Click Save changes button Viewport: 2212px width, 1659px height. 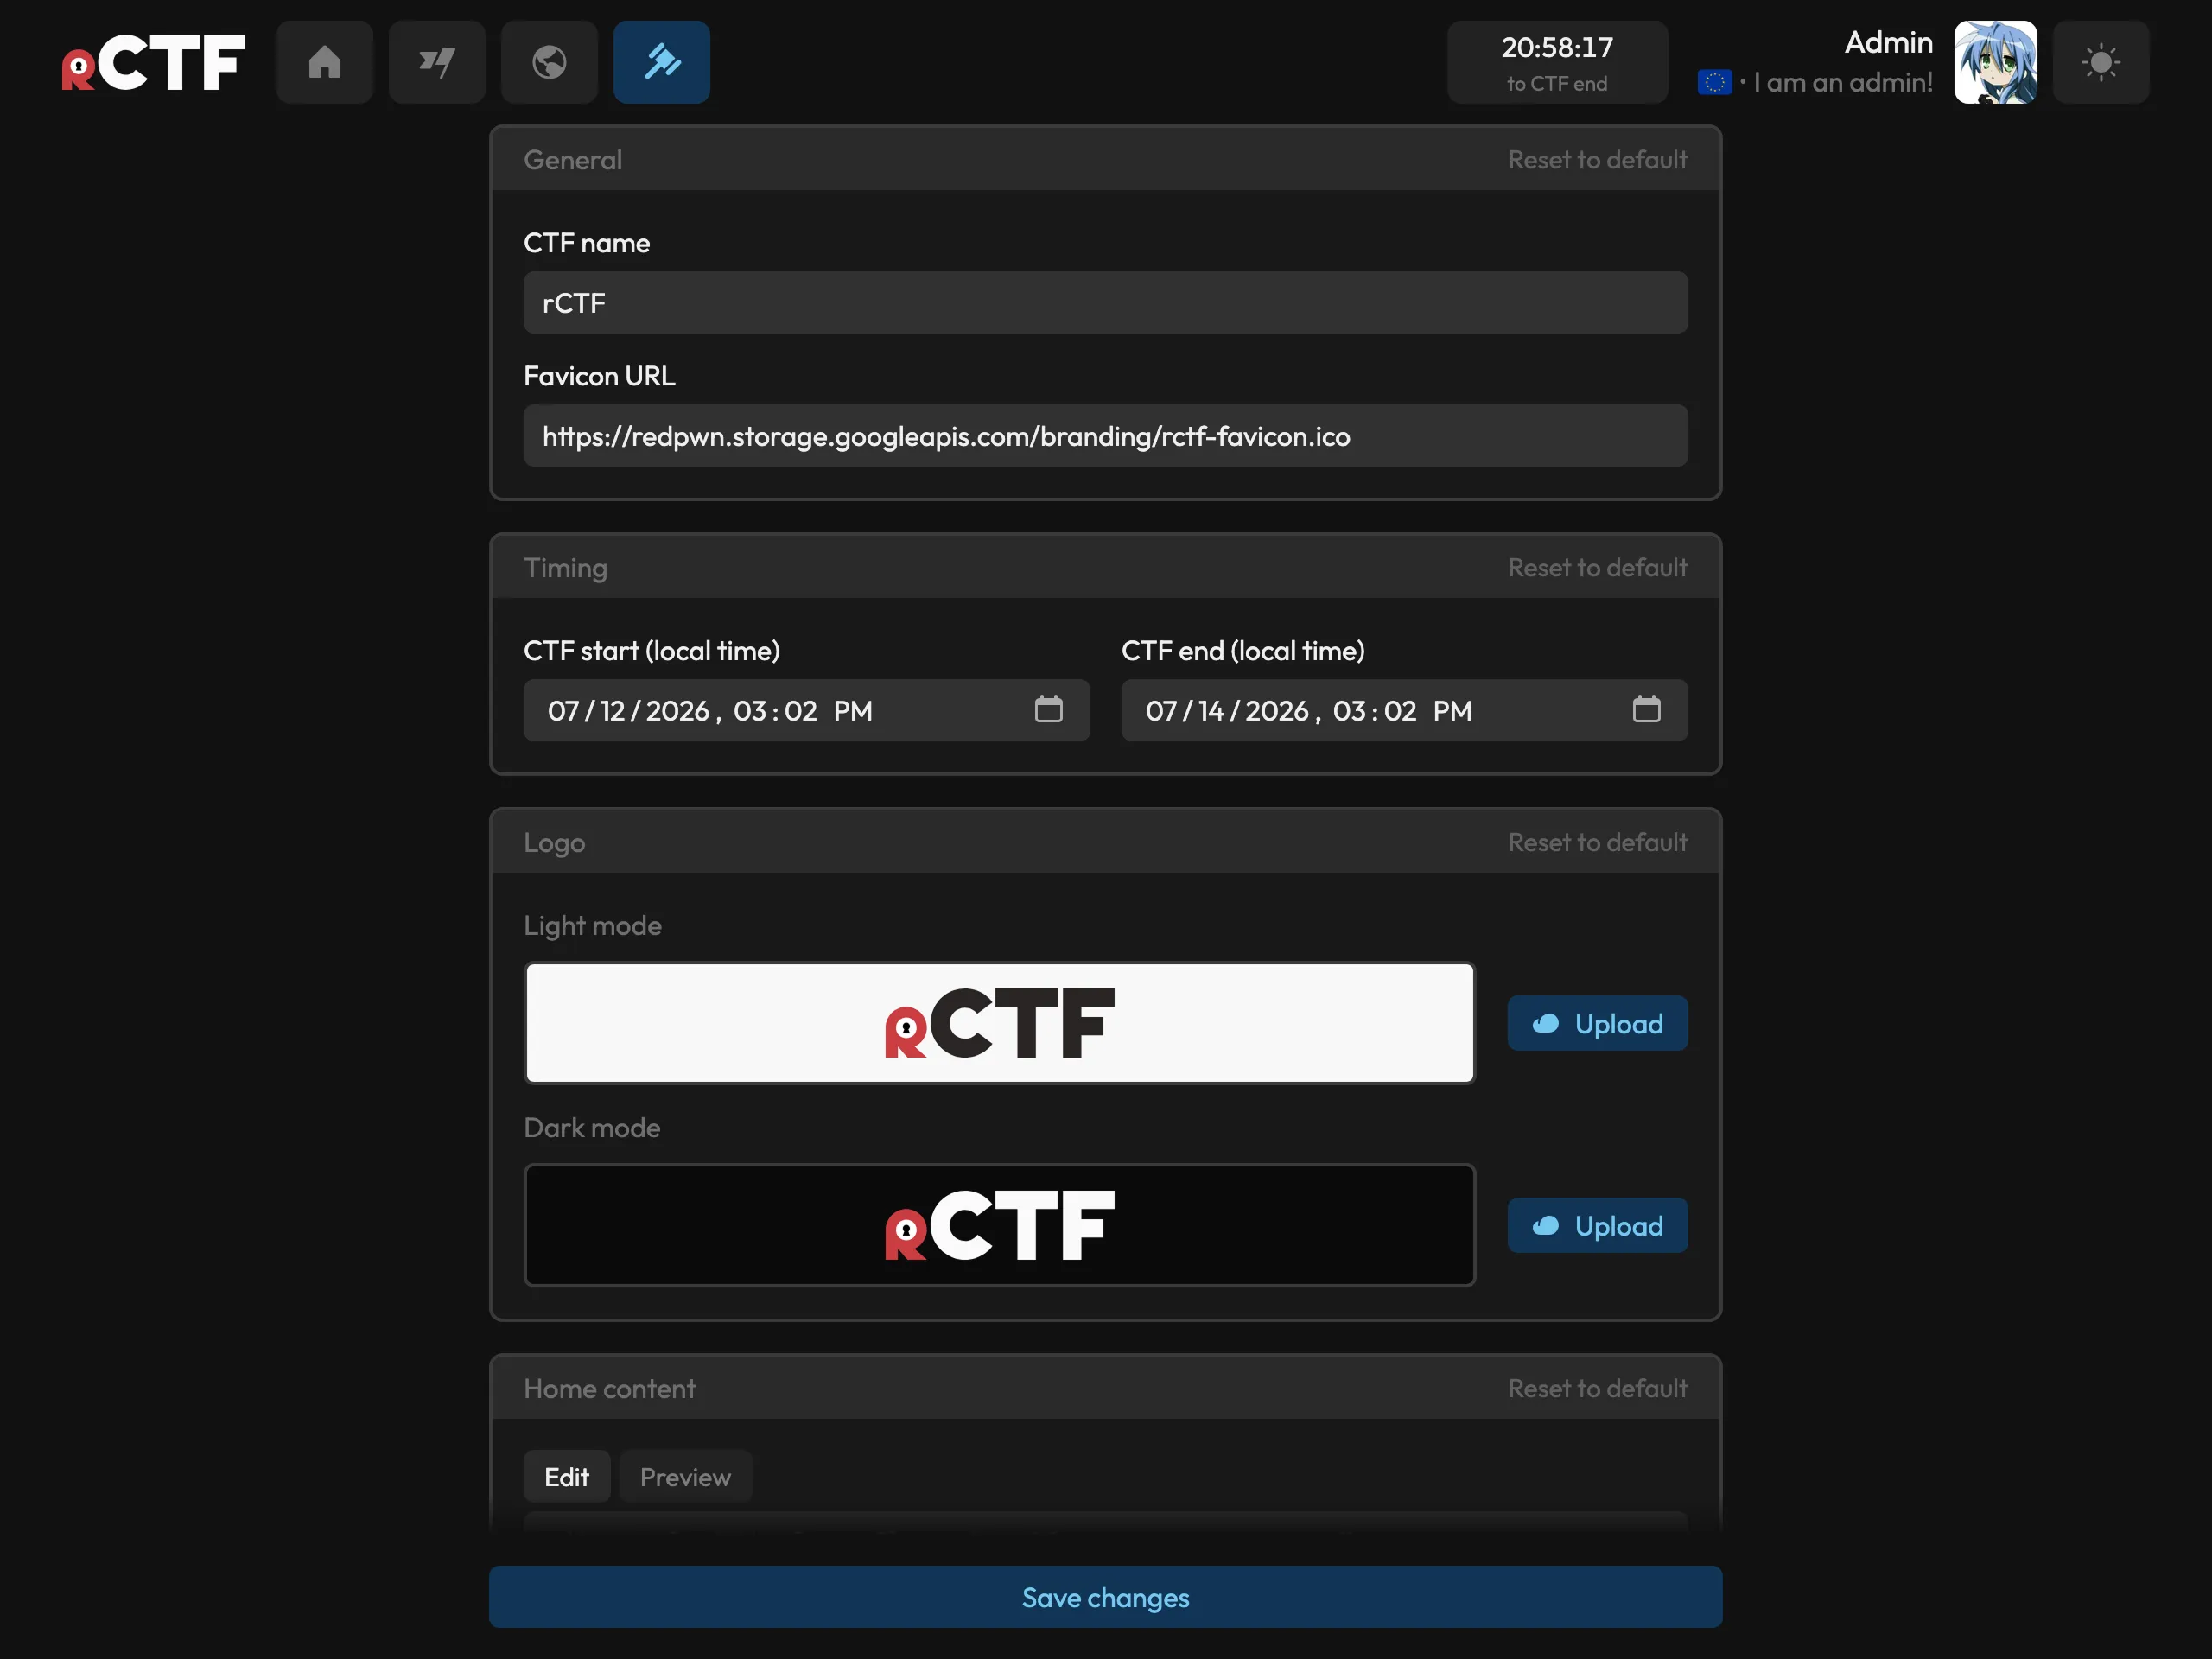tap(1105, 1597)
